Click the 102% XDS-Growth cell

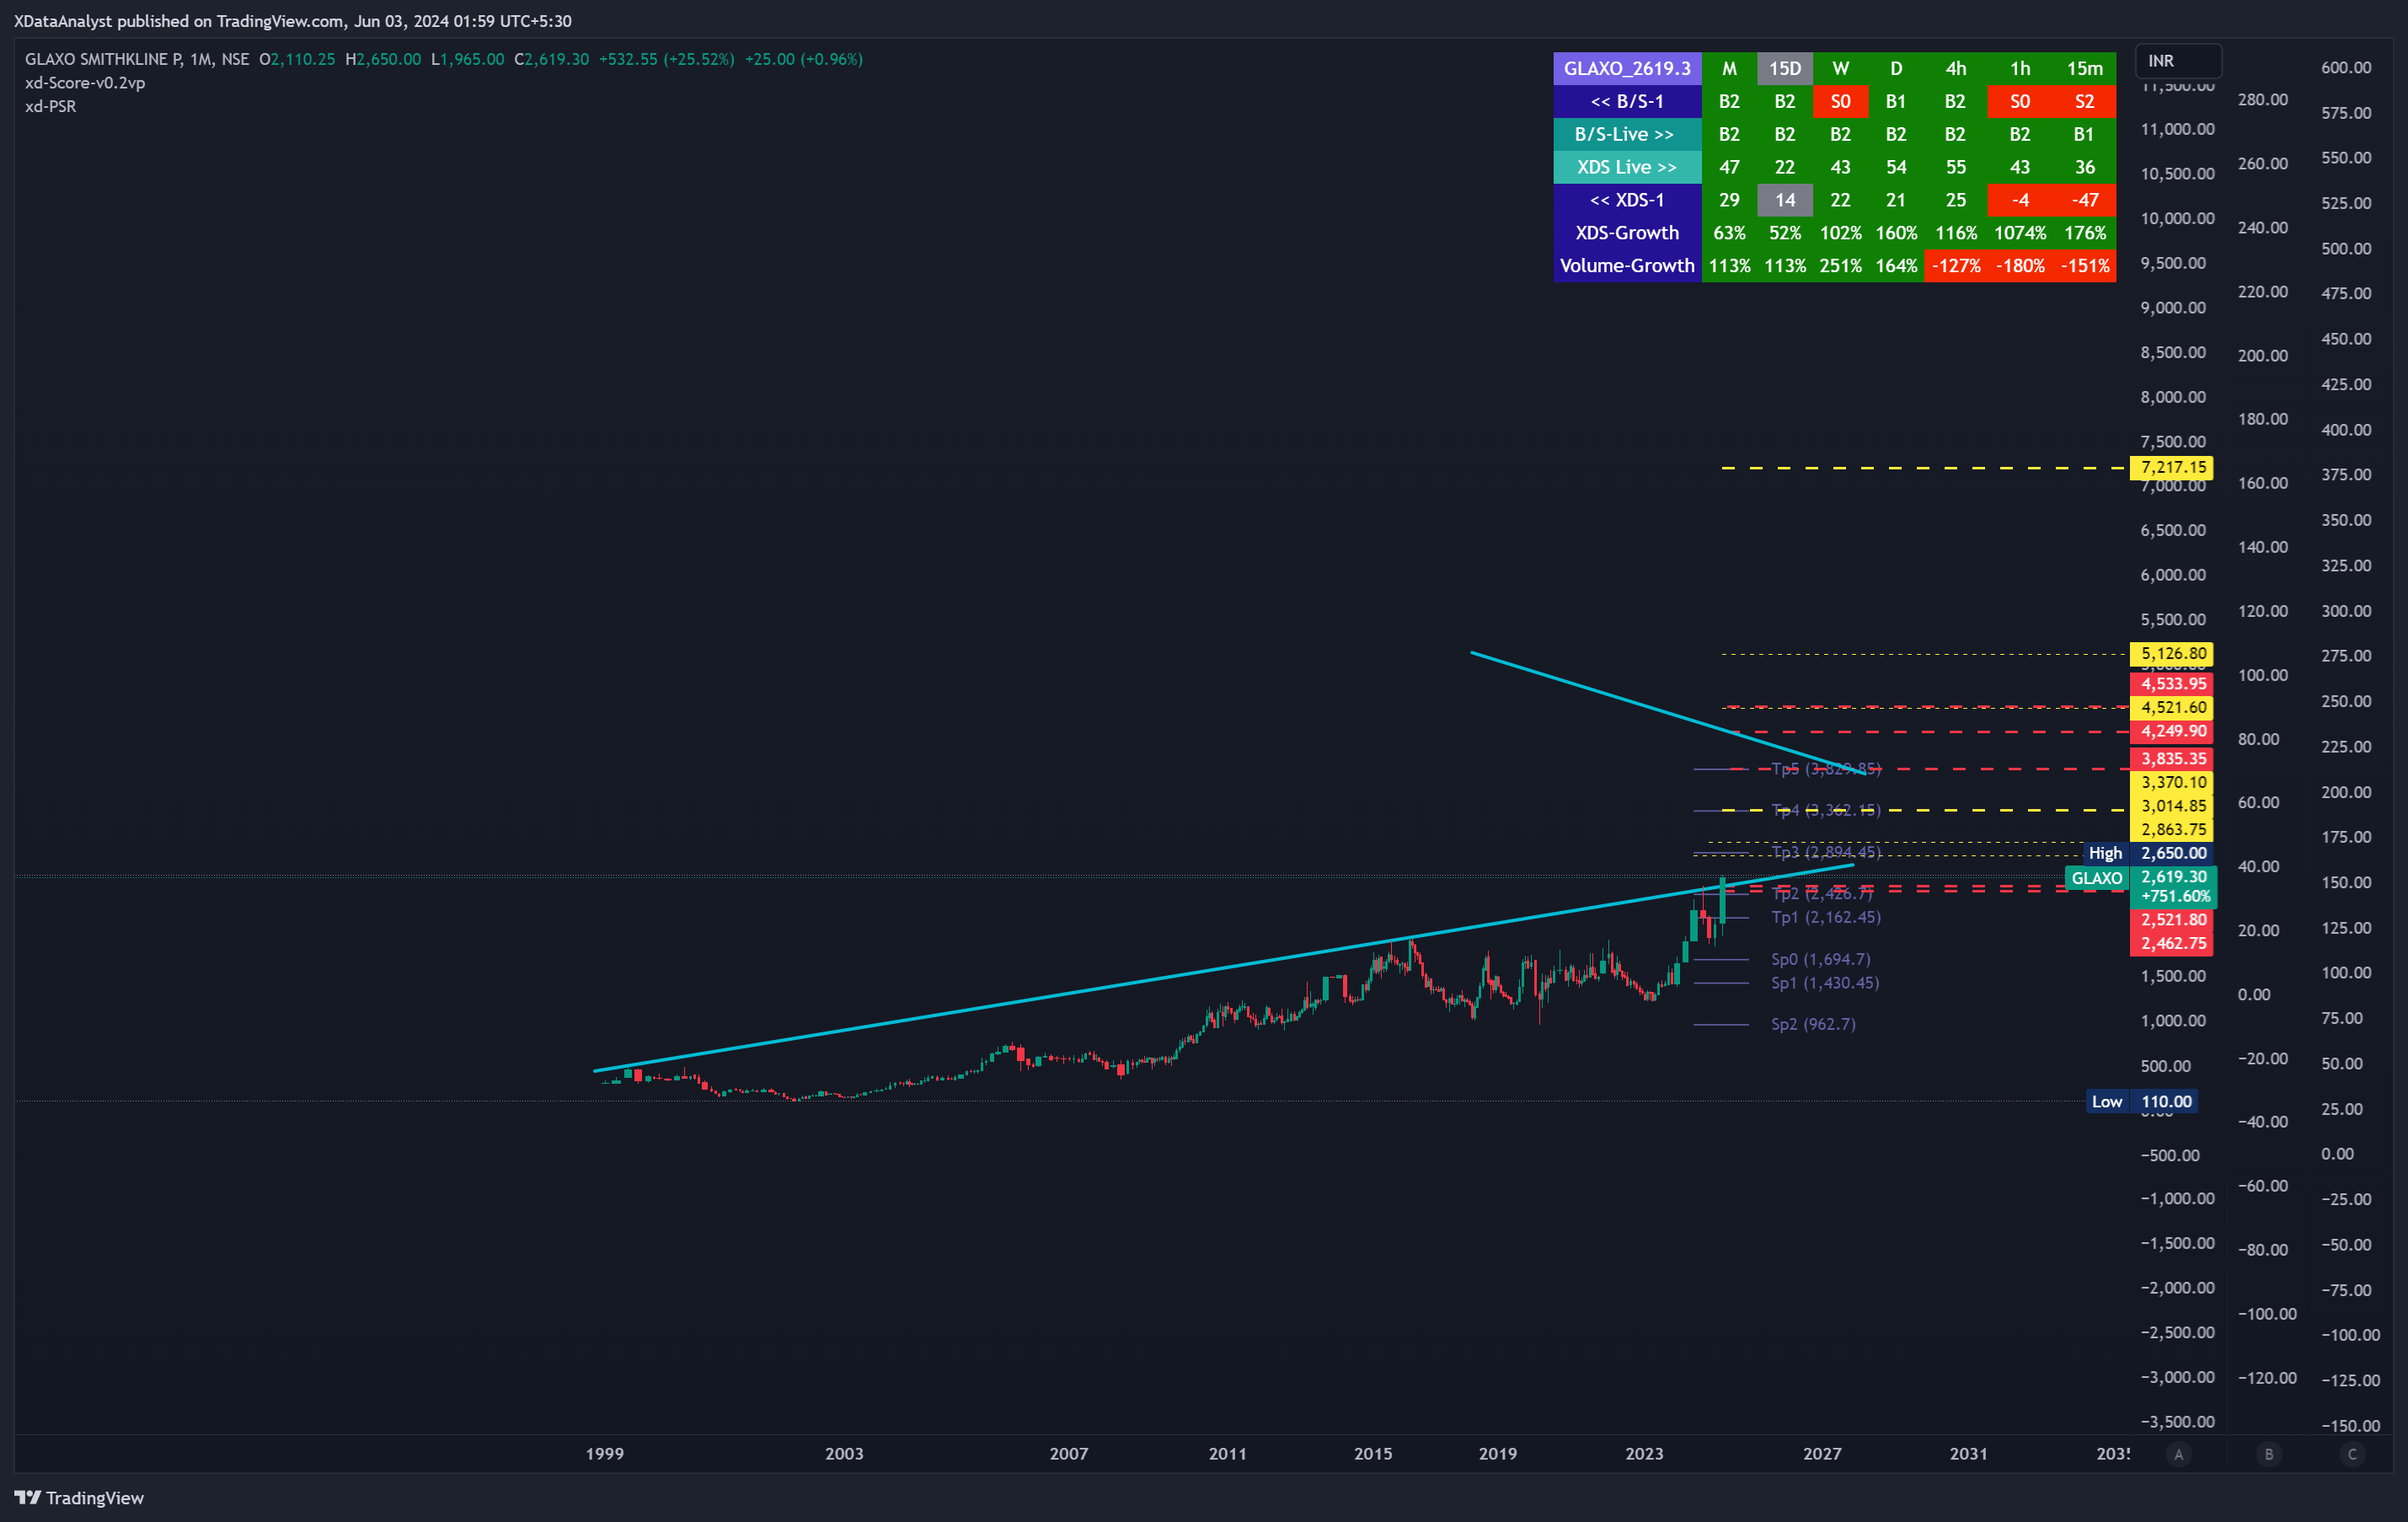pyautogui.click(x=1840, y=233)
